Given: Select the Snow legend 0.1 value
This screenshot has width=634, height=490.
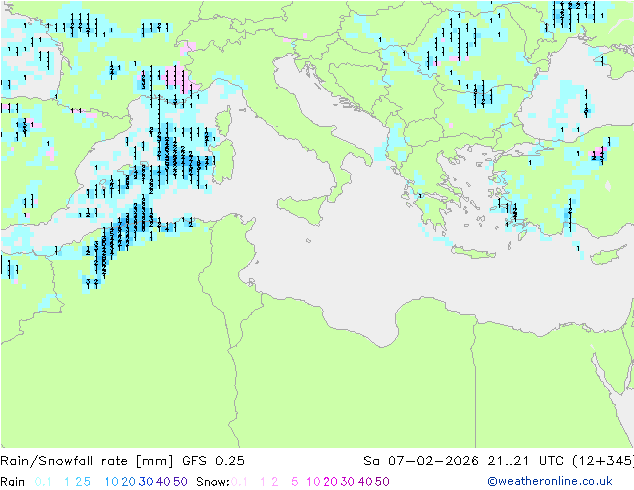Looking at the screenshot, I should pos(239,482).
